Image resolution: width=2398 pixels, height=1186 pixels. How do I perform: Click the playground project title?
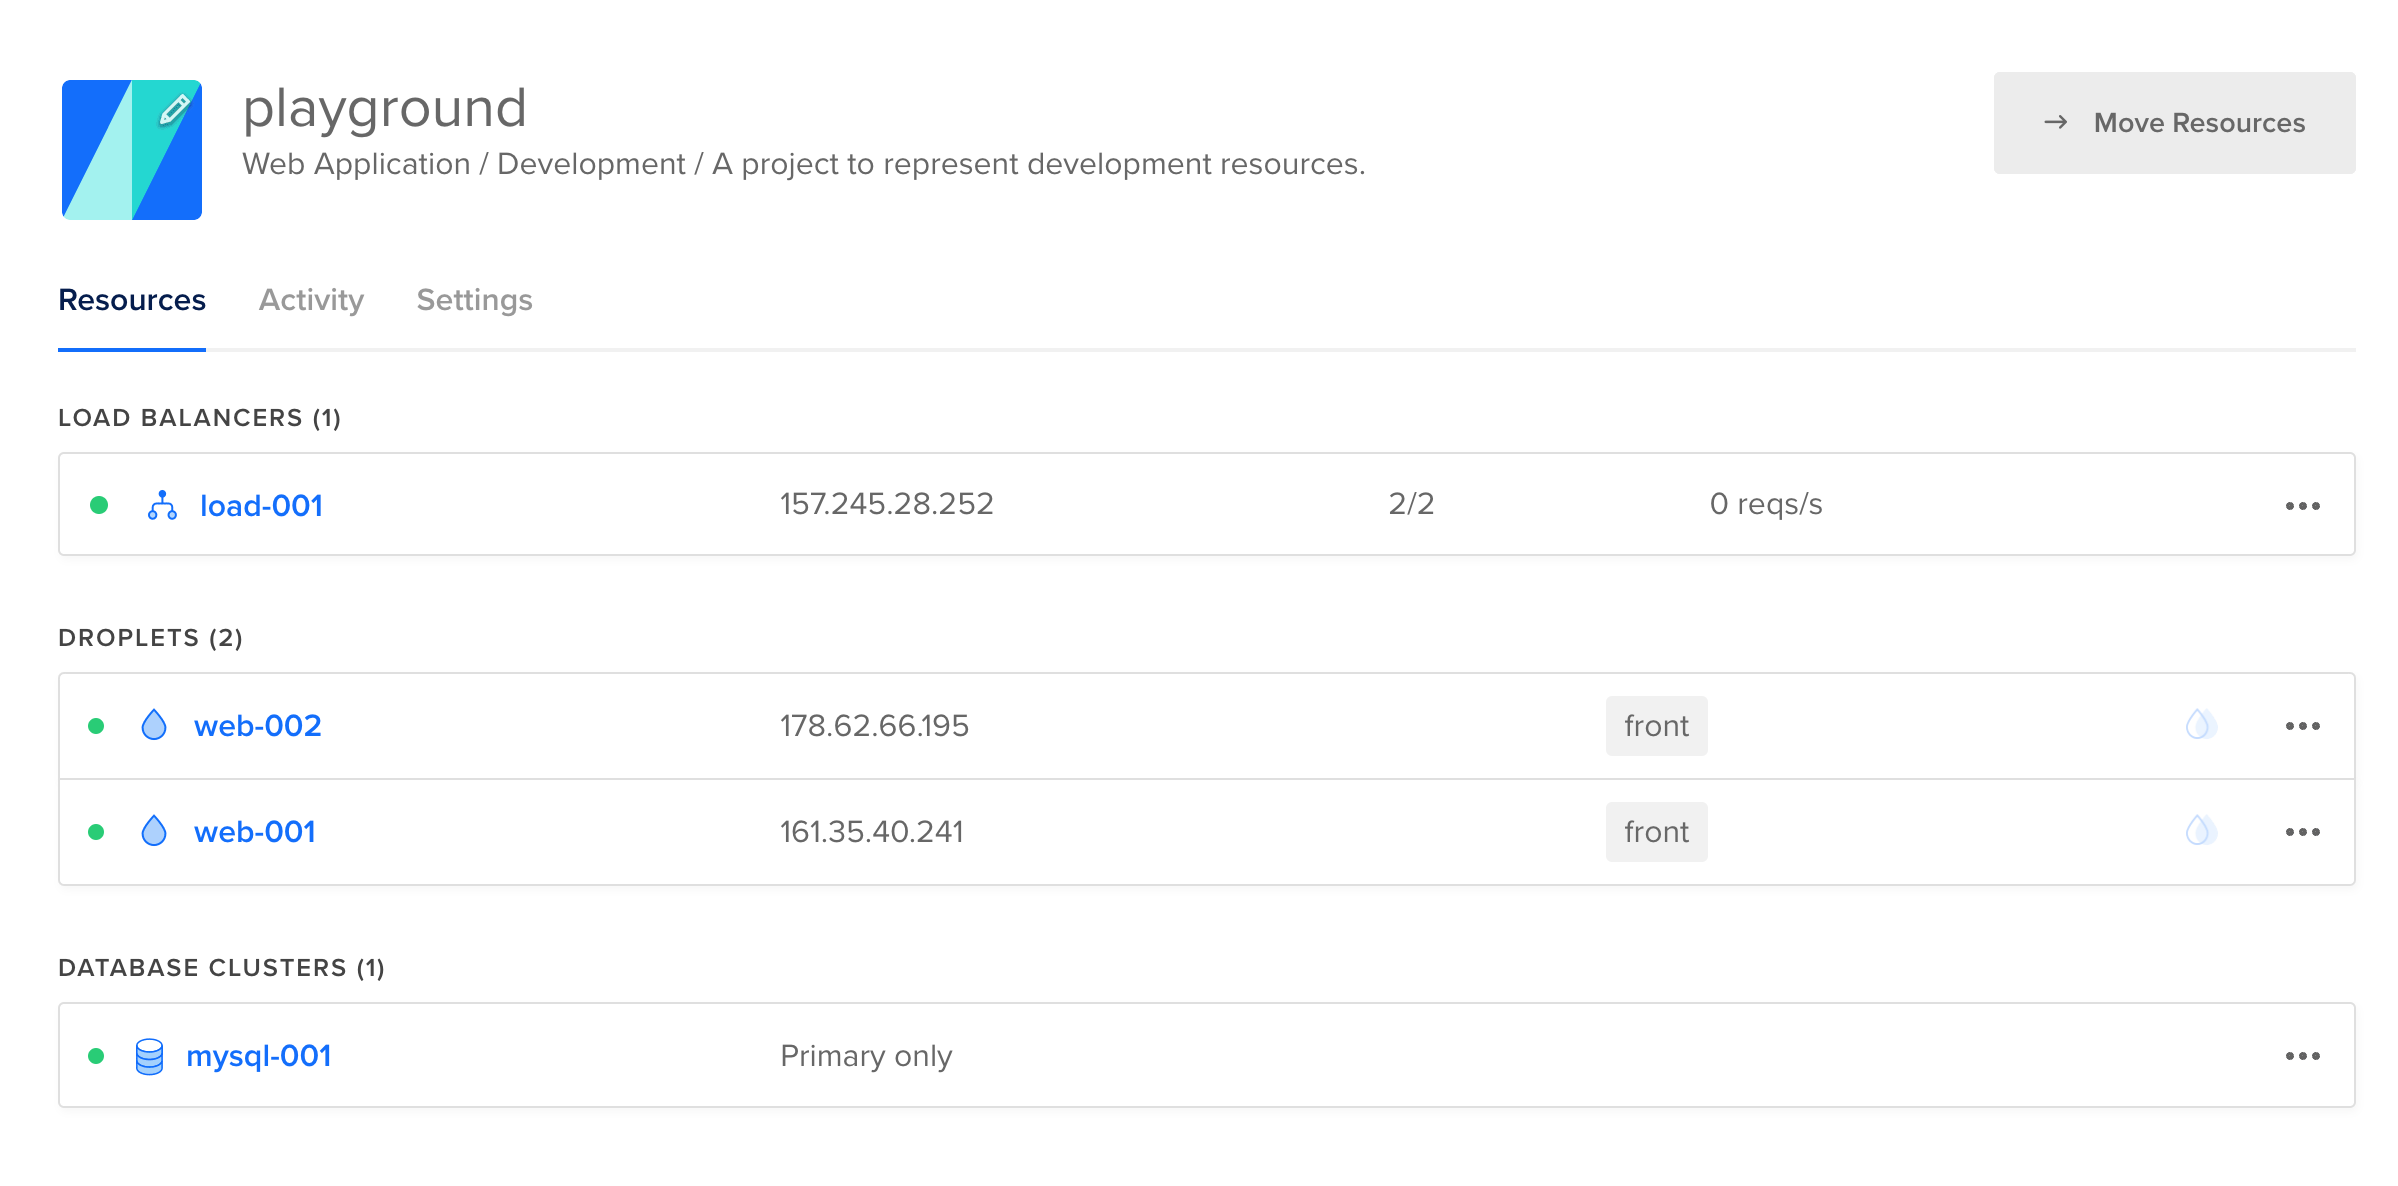pos(385,109)
